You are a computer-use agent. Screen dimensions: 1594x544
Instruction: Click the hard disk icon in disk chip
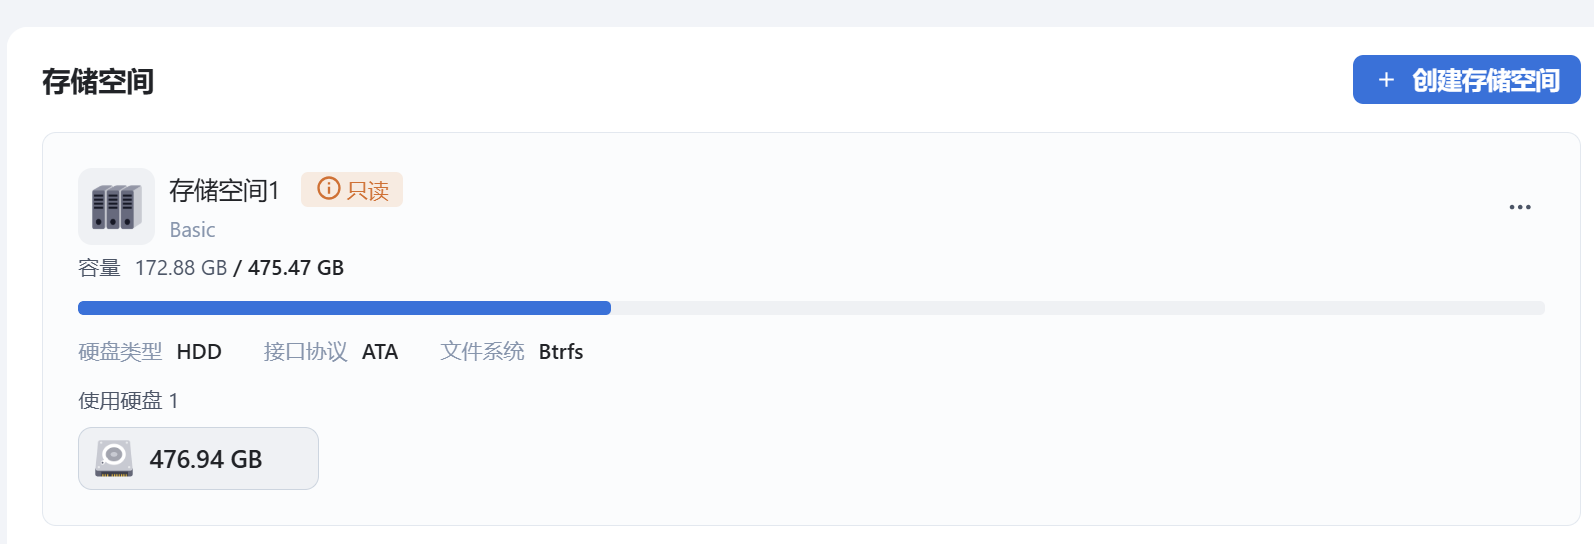click(x=114, y=459)
